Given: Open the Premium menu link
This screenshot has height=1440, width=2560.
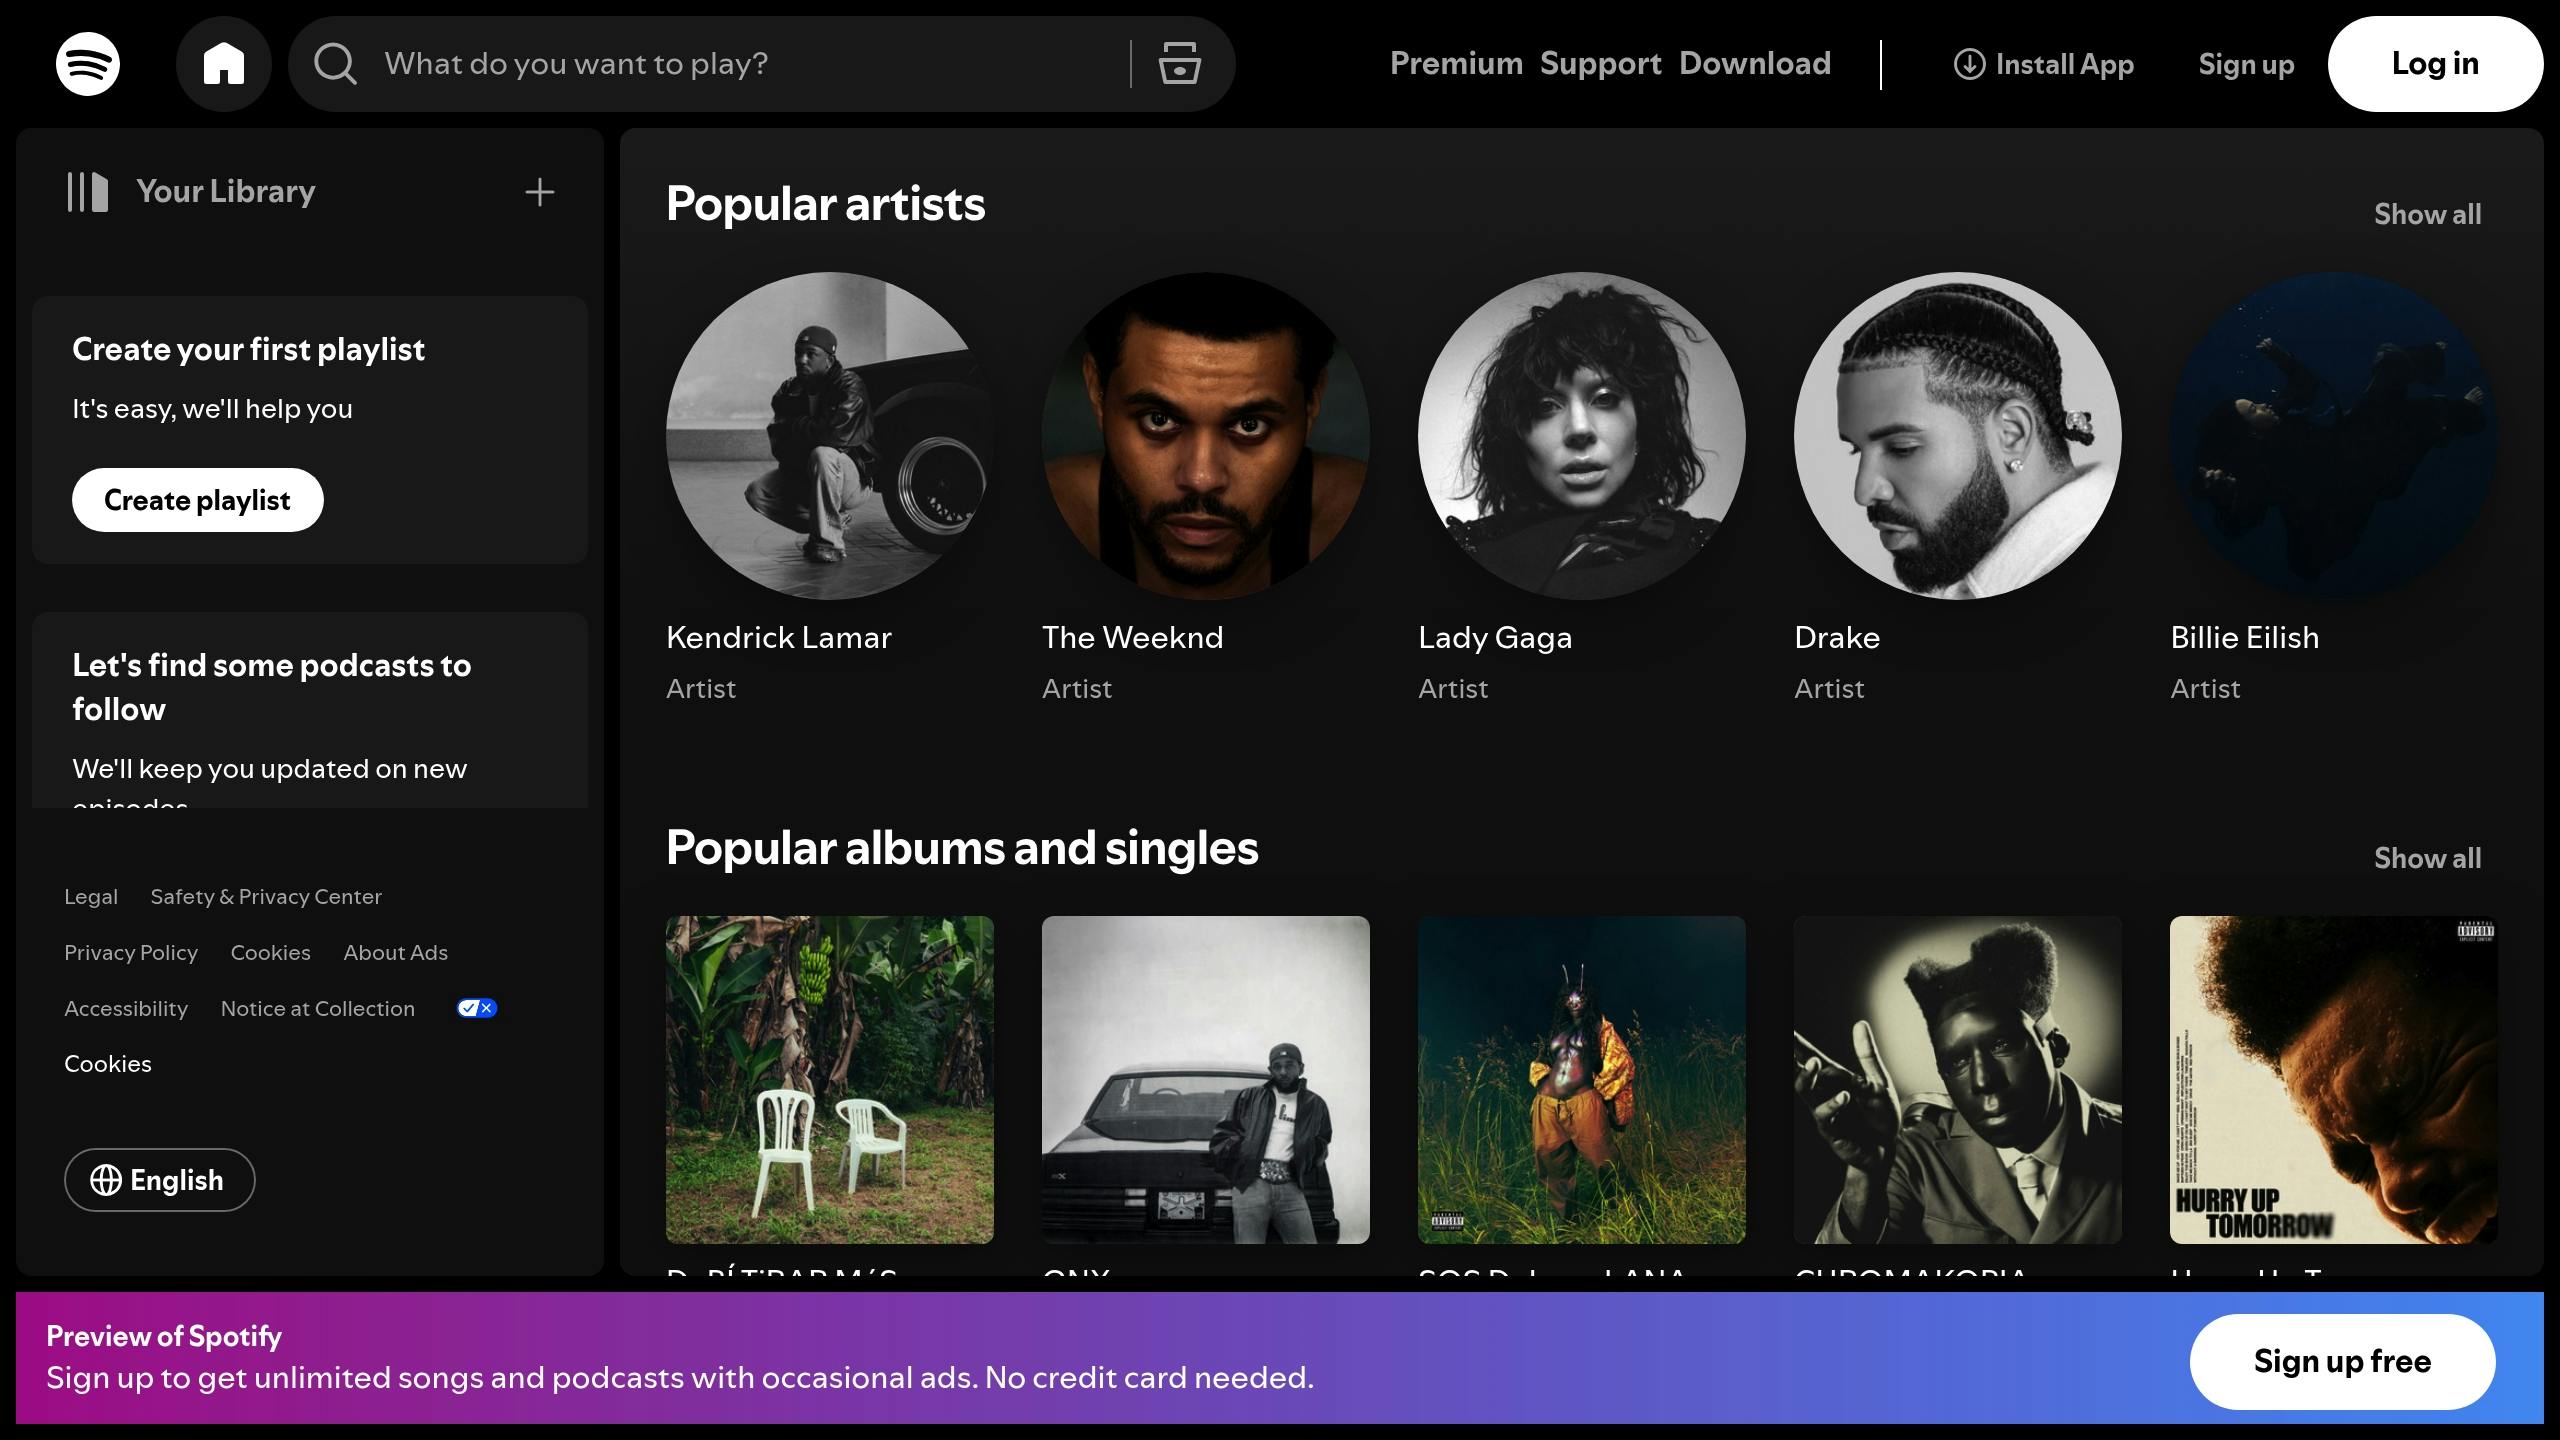Looking at the screenshot, I should click(1456, 64).
